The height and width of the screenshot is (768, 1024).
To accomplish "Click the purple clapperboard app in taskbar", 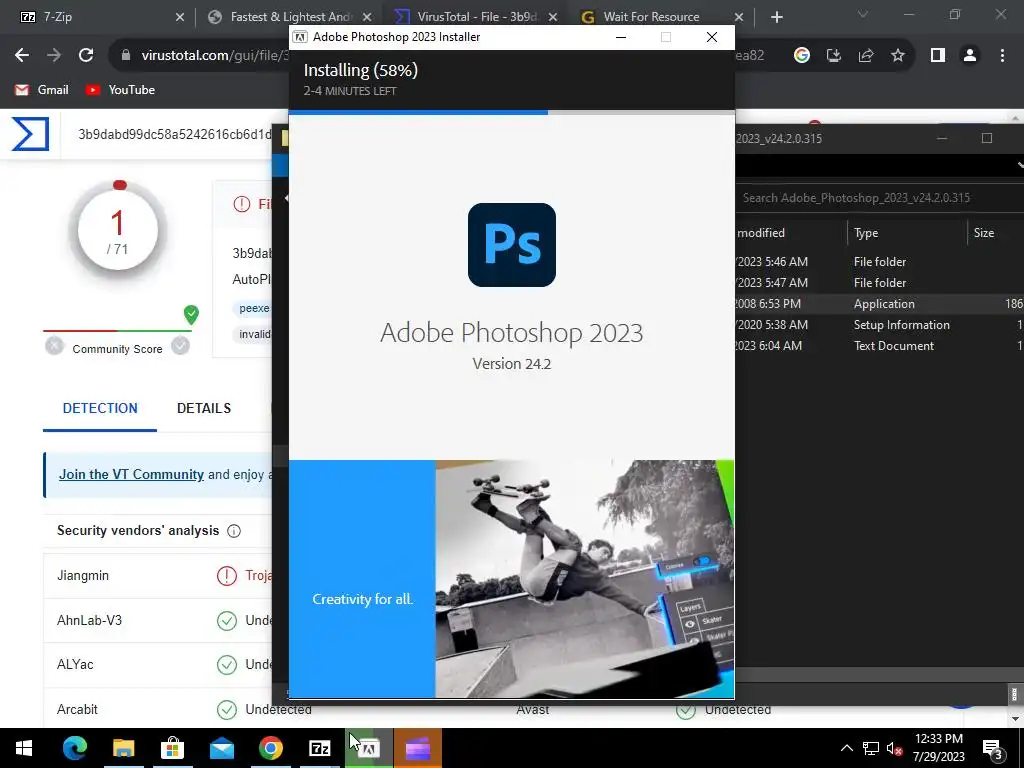I will click(x=418, y=748).
